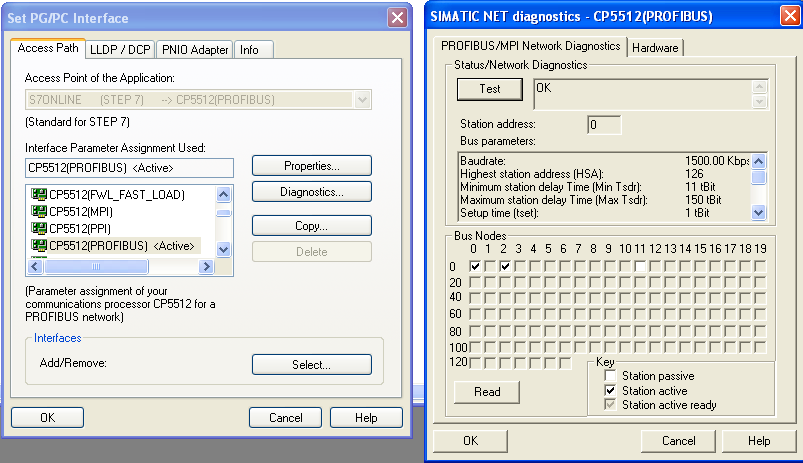Click the CP5512(MPI) card icon
The width and height of the screenshot is (803, 463).
pyautogui.click(x=38, y=212)
